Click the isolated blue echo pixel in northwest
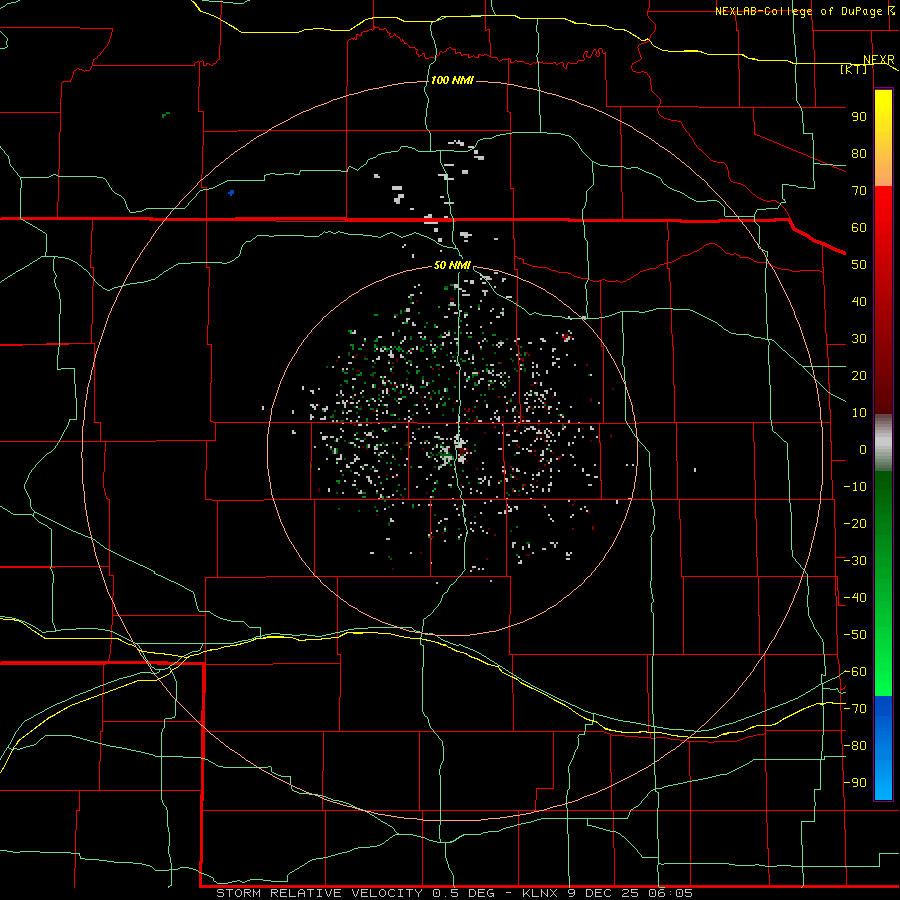 231,193
